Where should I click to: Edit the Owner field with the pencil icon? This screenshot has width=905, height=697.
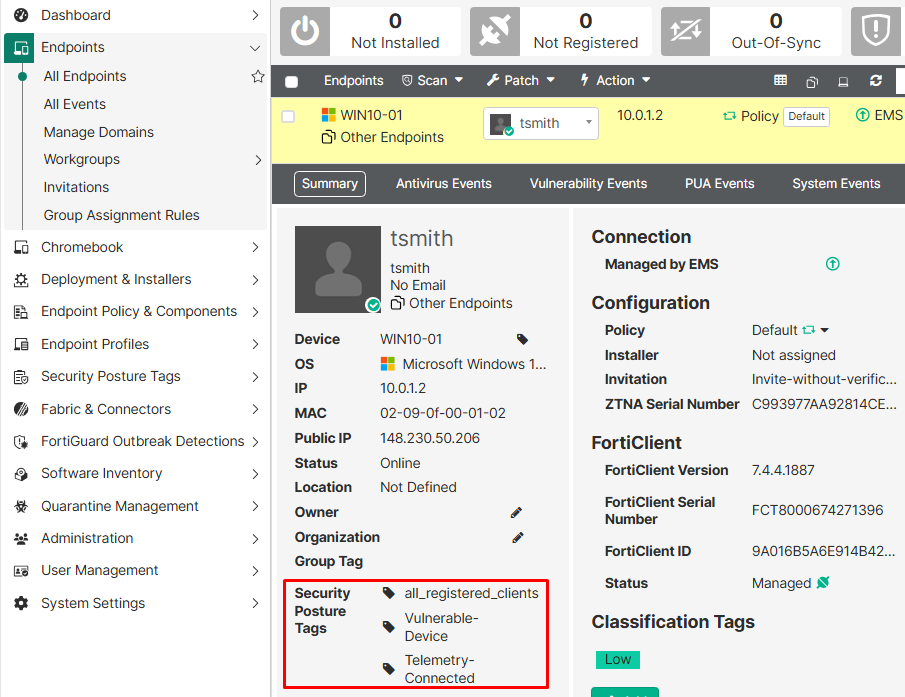pos(516,511)
